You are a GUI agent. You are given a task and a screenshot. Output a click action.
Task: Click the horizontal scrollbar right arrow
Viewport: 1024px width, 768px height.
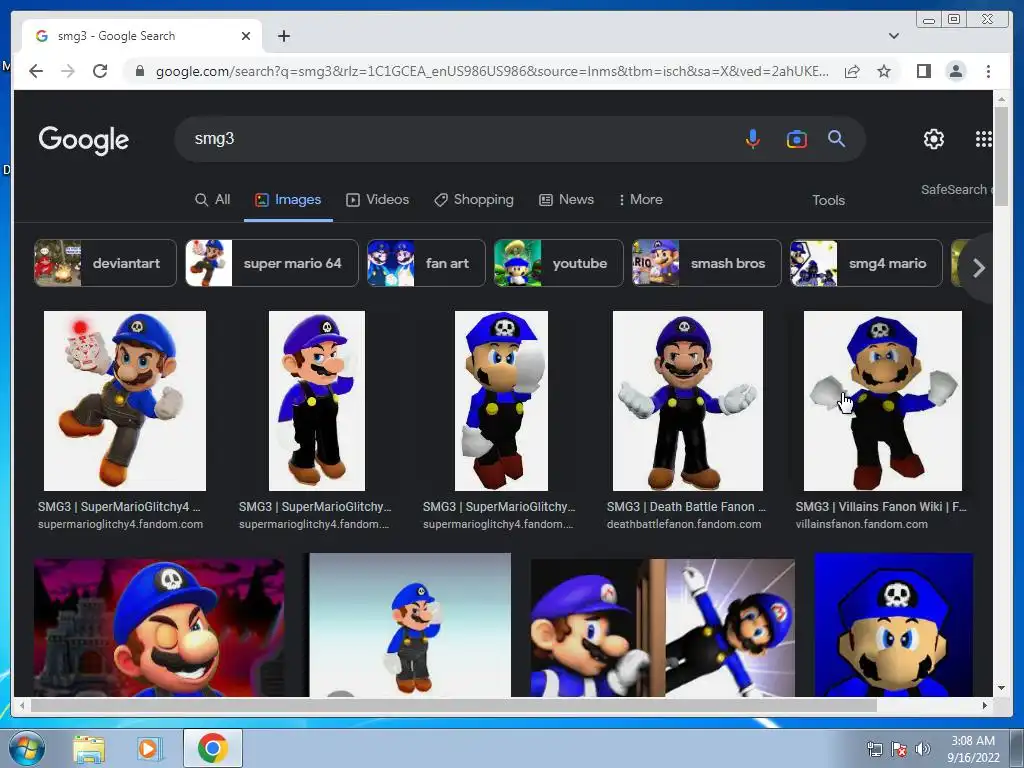(x=985, y=705)
